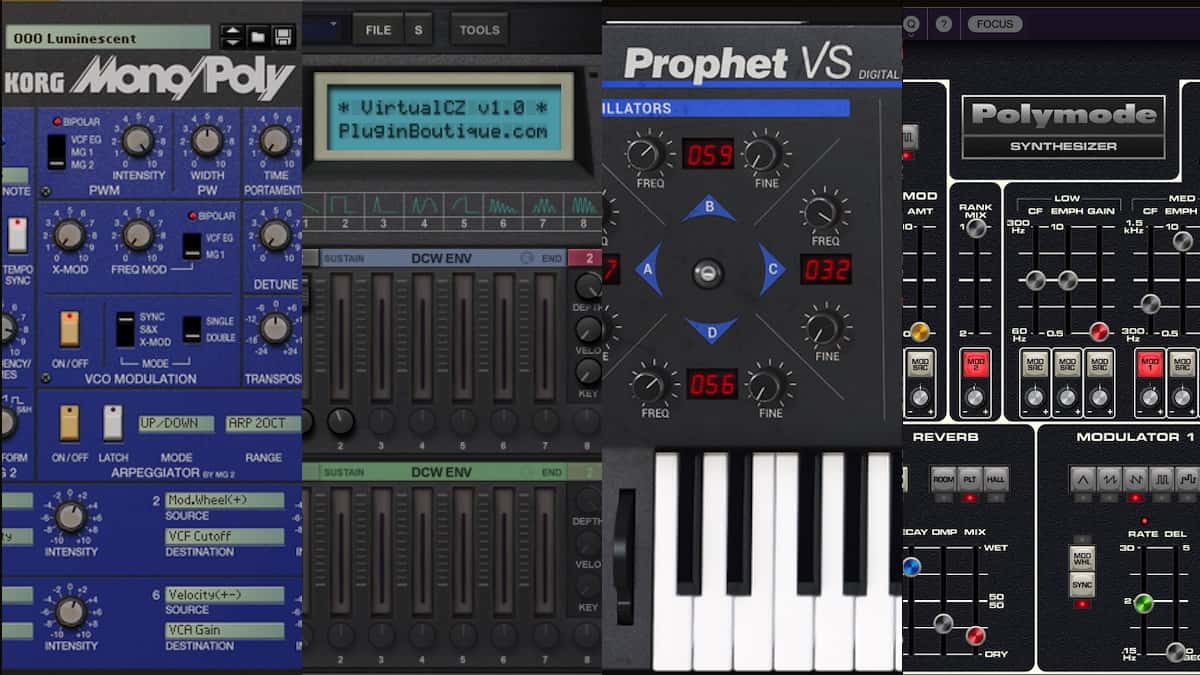This screenshot has width=1200, height=675.
Task: Click the blue DECAY slider in Reverb
Action: (x=910, y=567)
